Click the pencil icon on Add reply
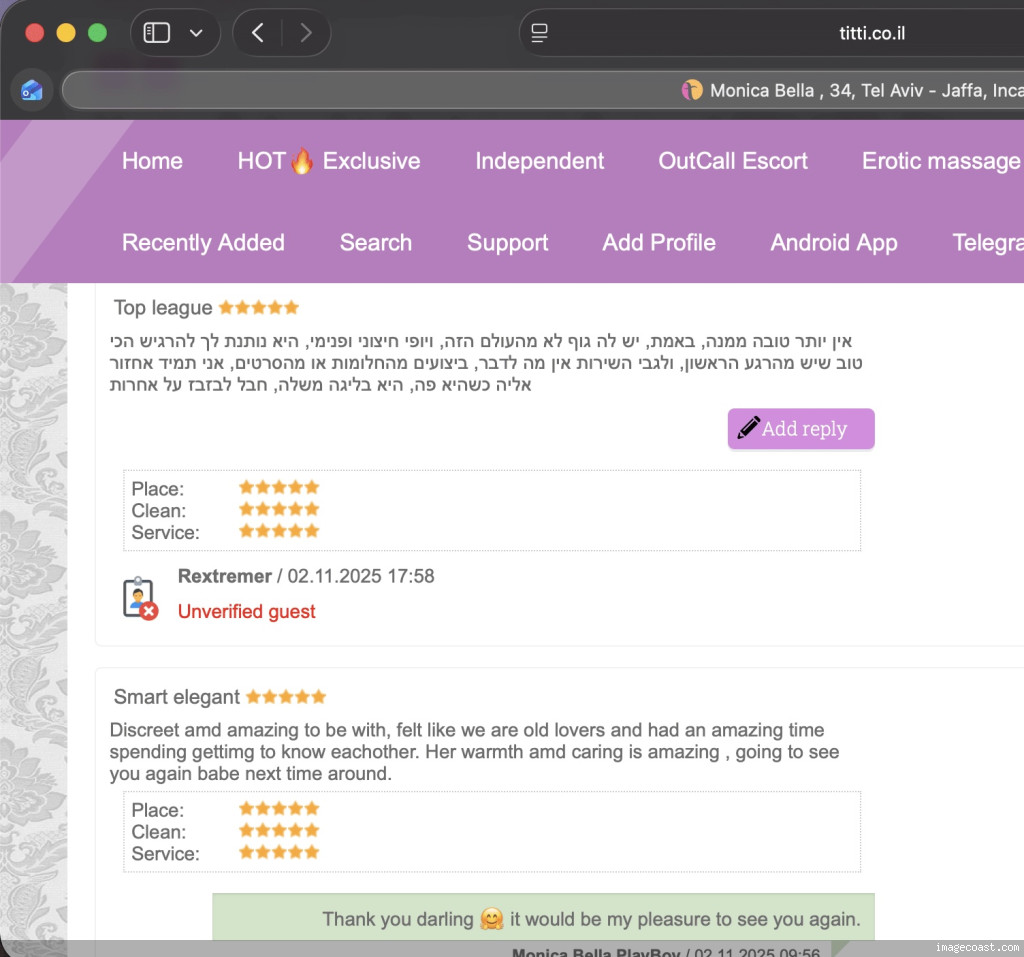This screenshot has width=1024, height=957. click(x=748, y=428)
